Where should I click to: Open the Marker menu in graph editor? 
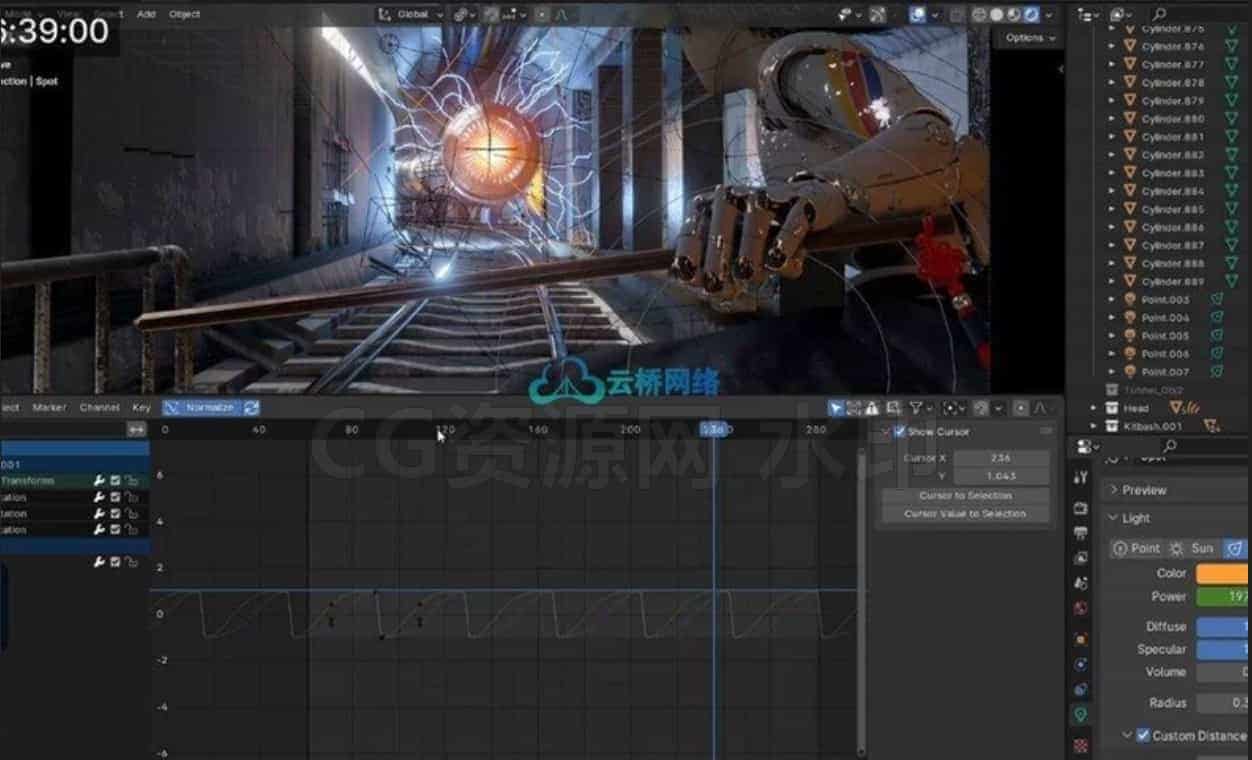pos(49,408)
